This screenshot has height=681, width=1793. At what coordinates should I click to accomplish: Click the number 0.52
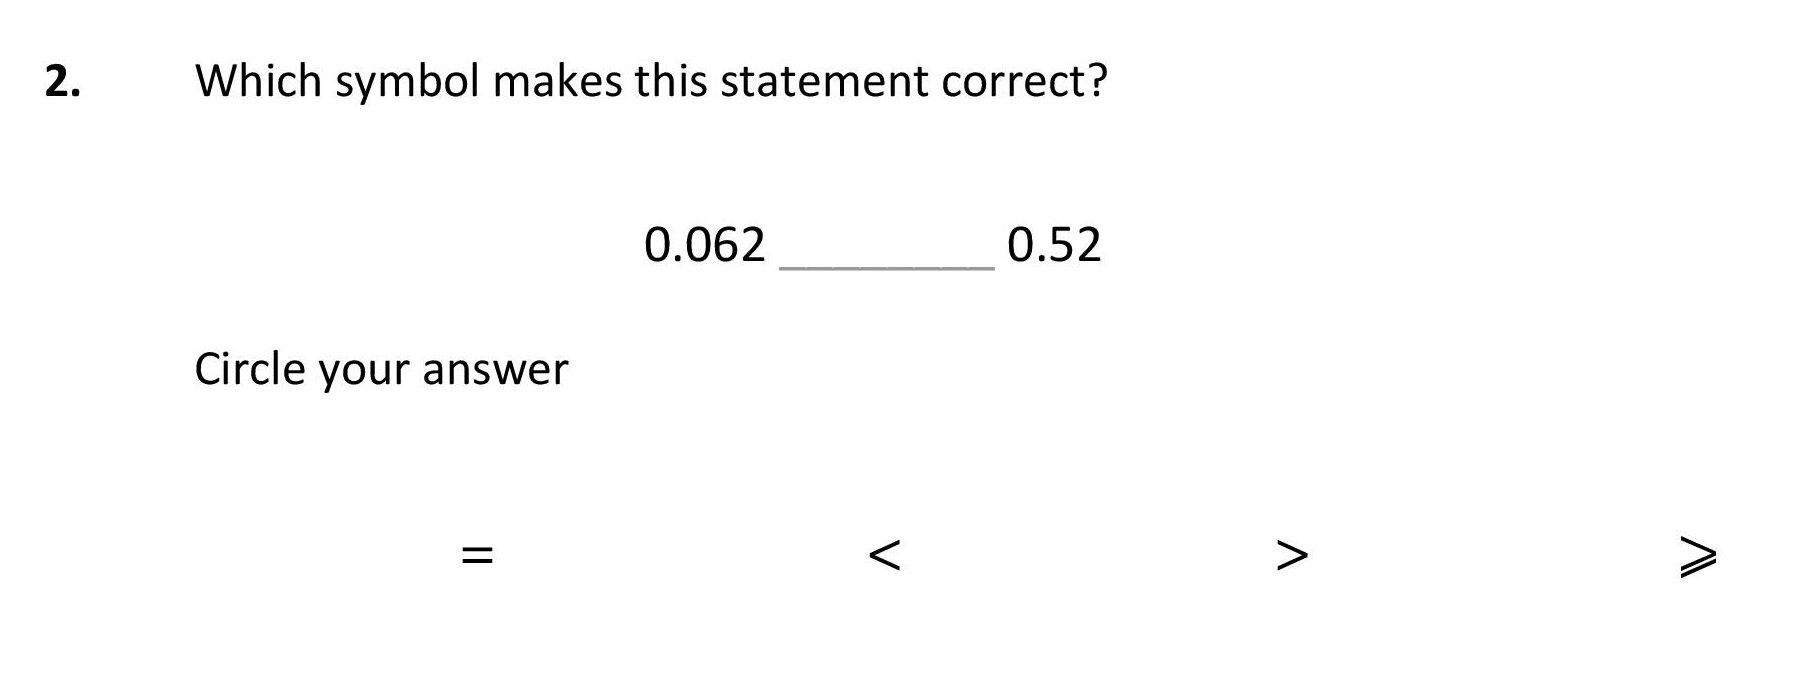pos(1054,245)
